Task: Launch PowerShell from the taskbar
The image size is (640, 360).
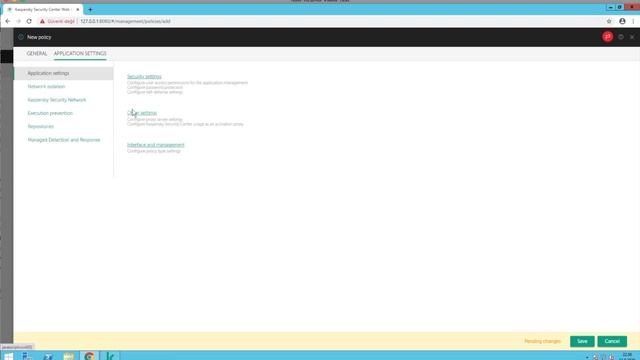Action: pyautogui.click(x=48, y=356)
